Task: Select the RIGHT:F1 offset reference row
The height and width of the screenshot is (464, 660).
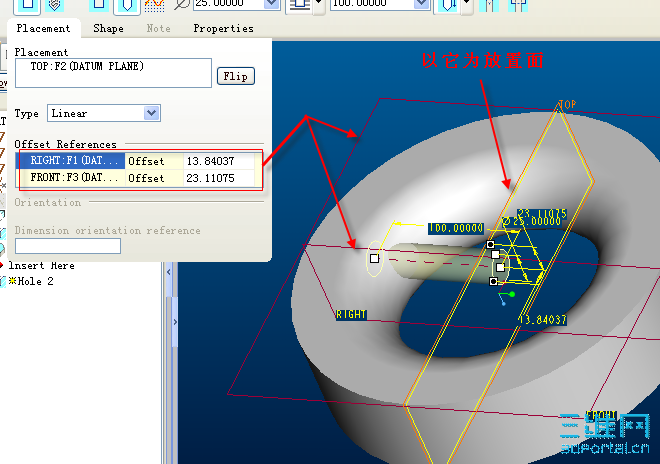Action: click(x=135, y=161)
